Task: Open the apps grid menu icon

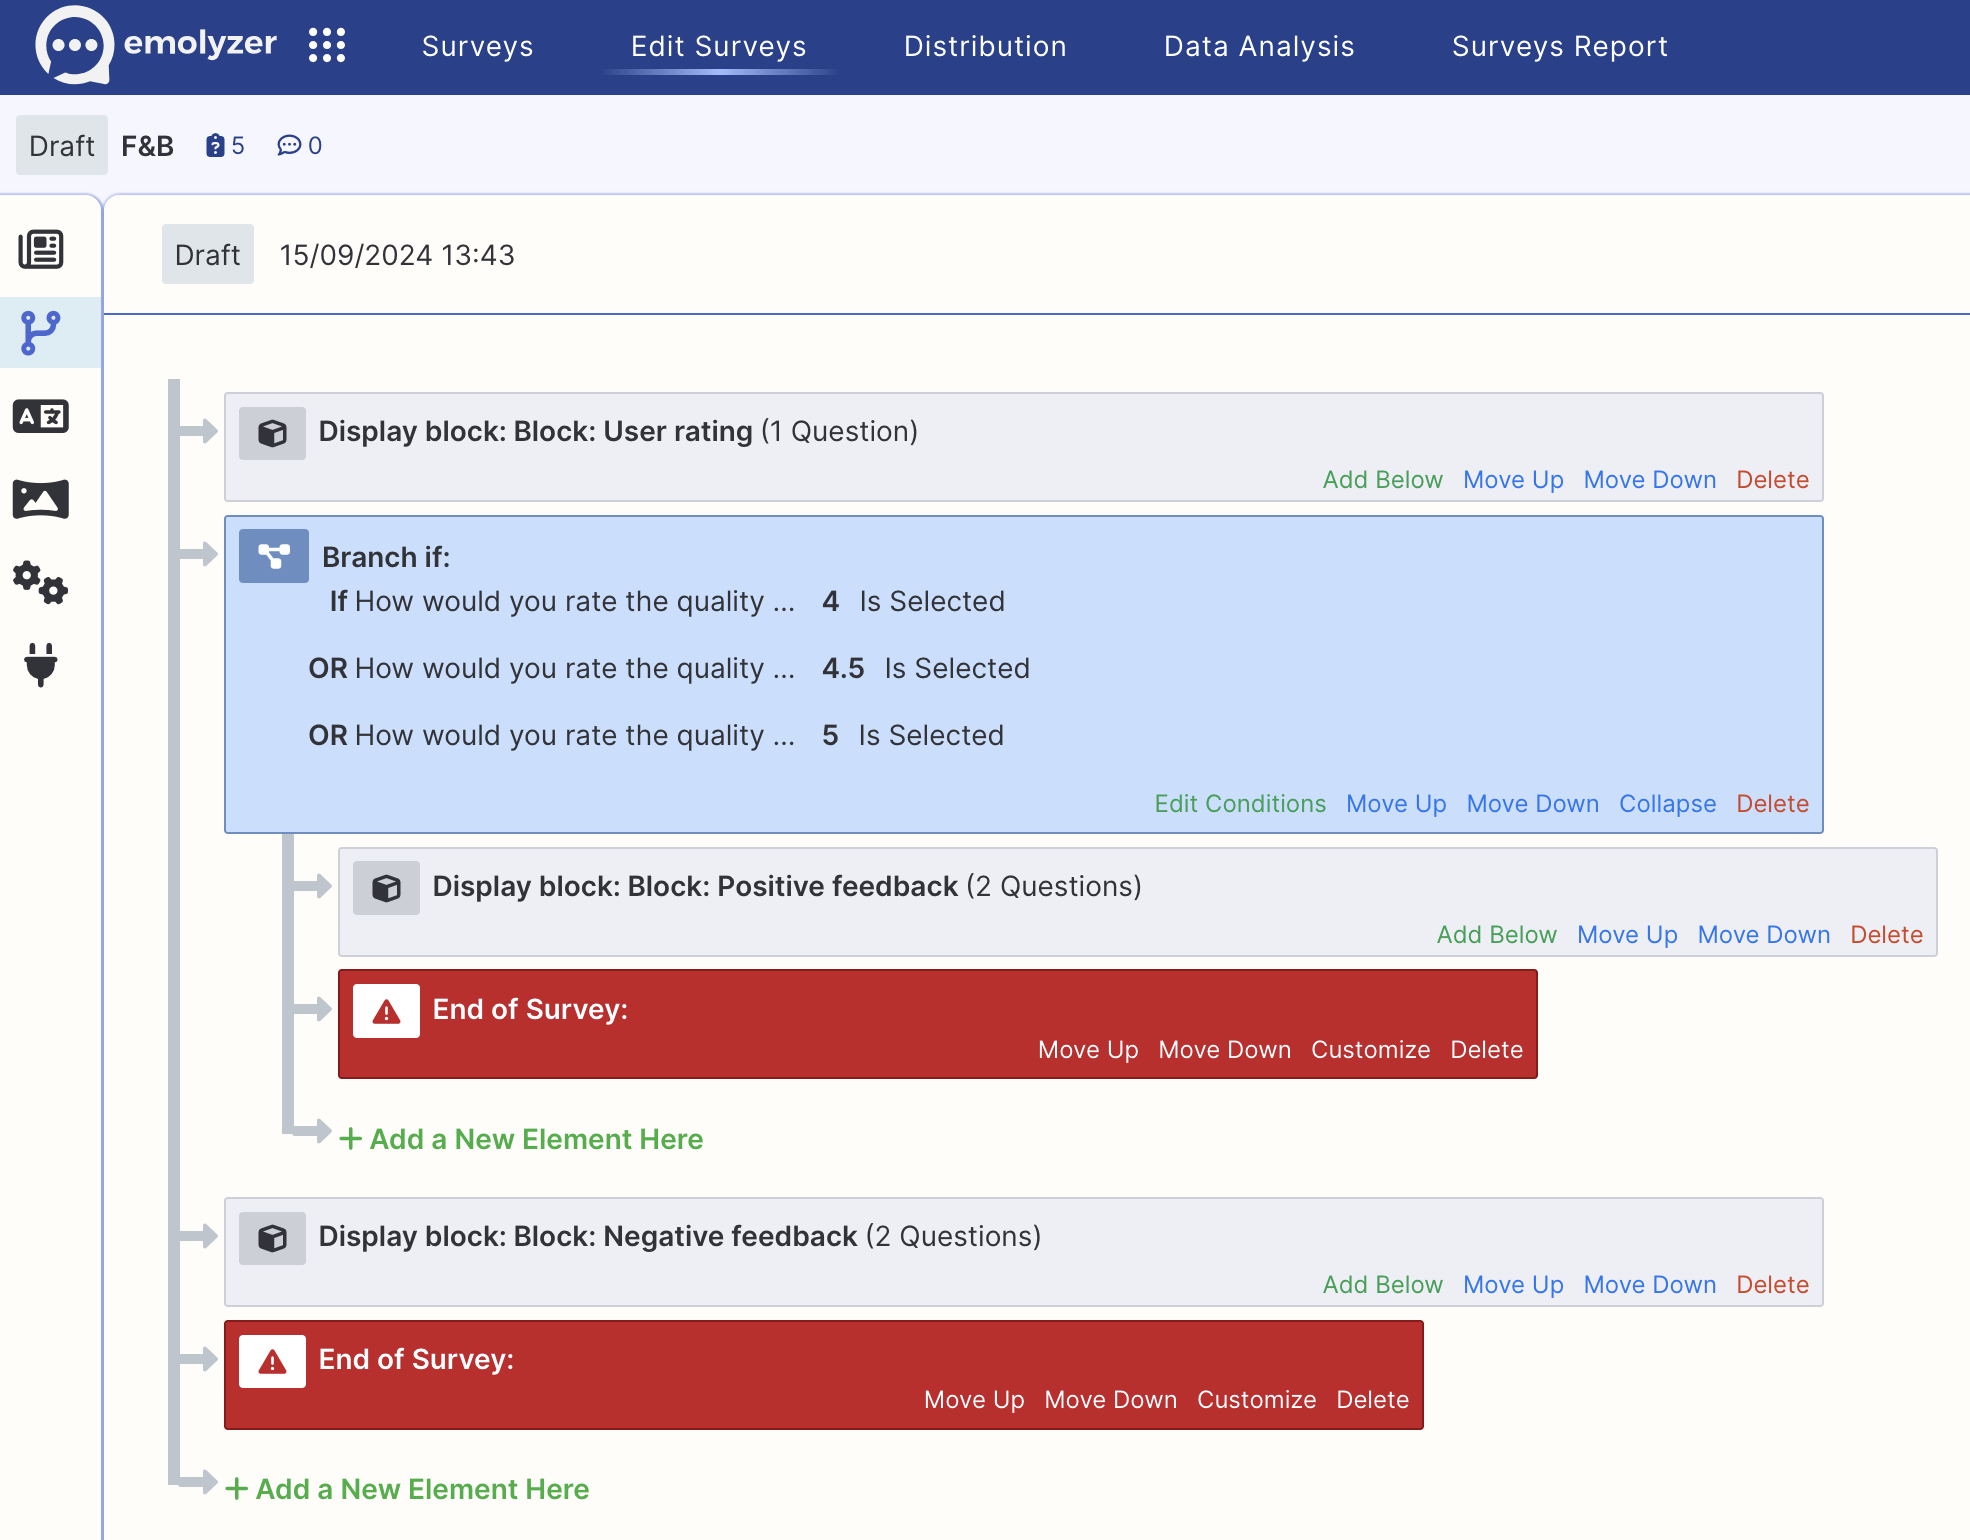Action: pos(326,46)
